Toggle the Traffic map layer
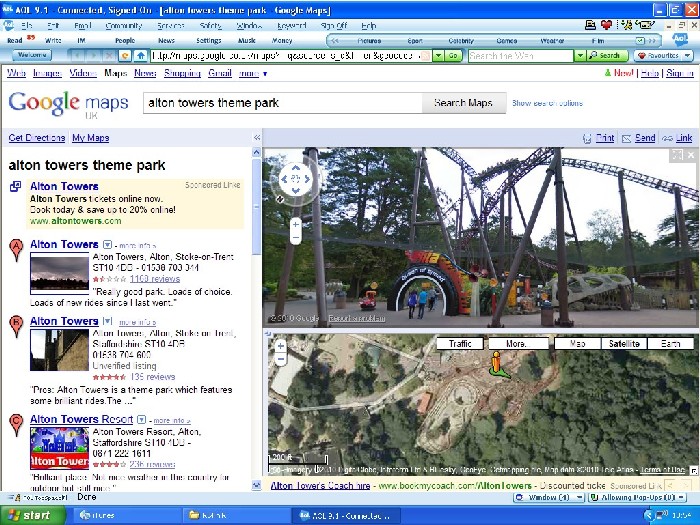The width and height of the screenshot is (700, 525). [460, 343]
